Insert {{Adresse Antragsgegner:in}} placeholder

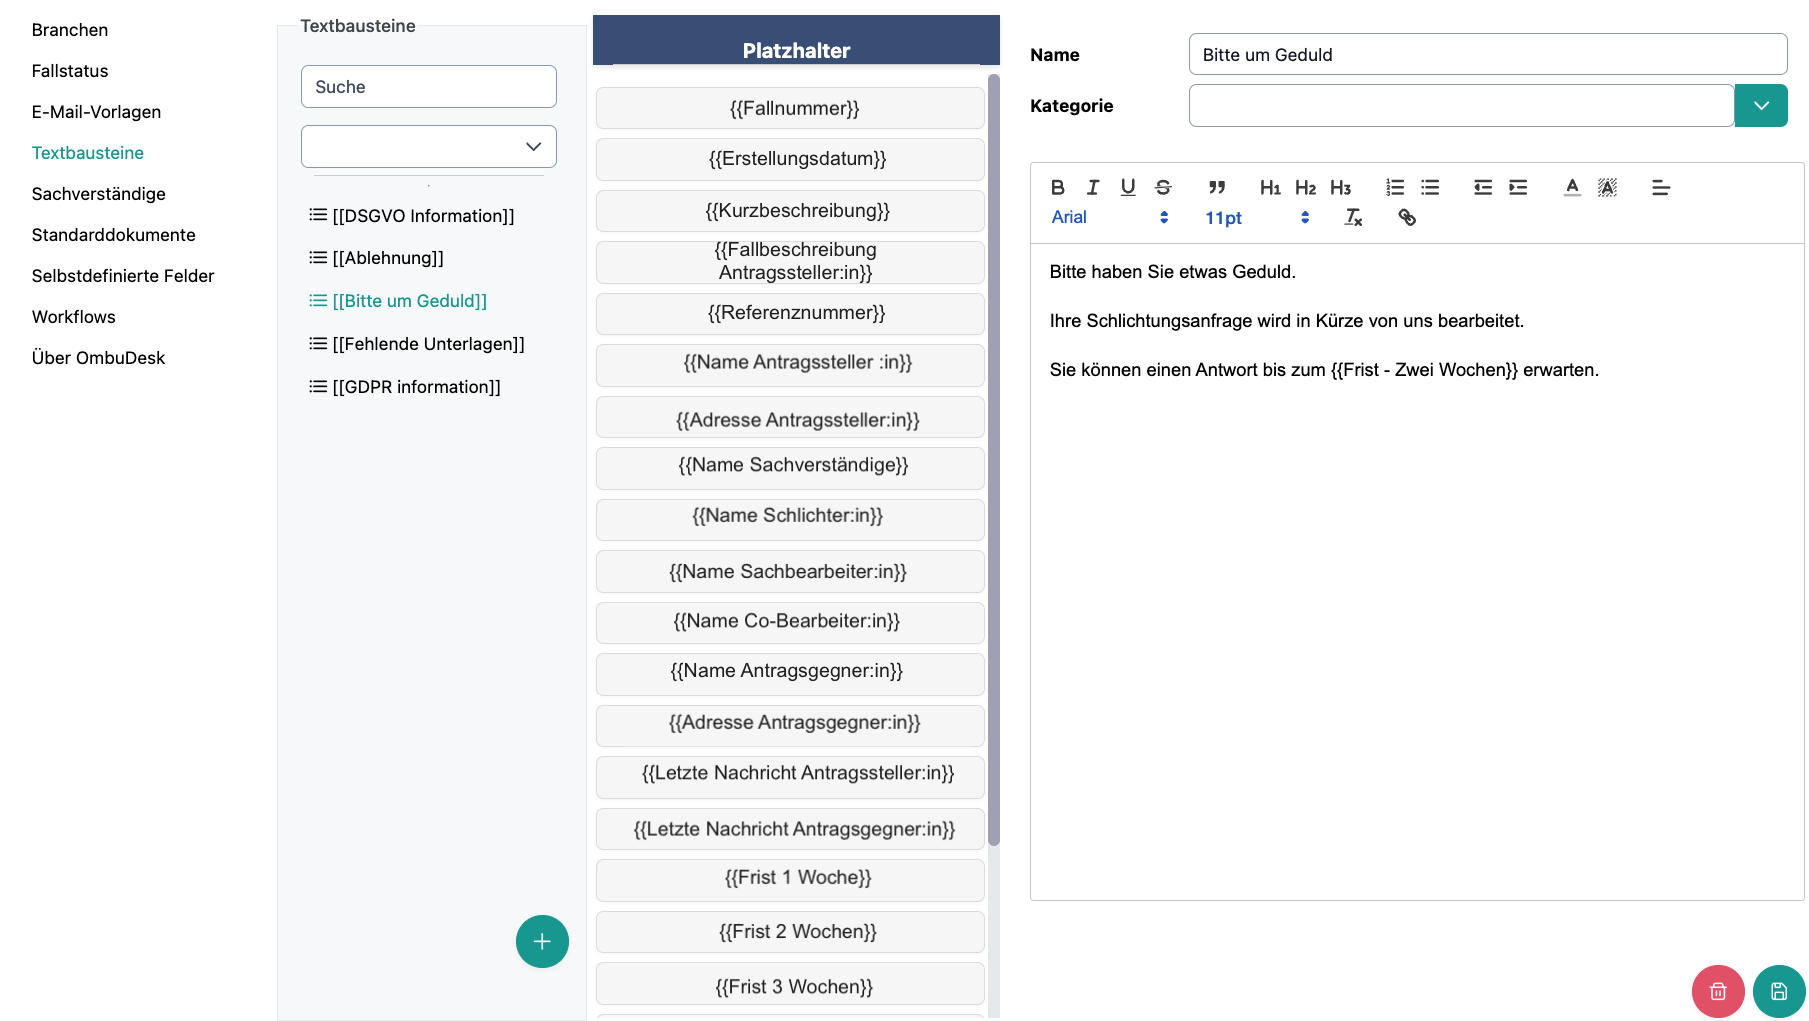coord(790,726)
